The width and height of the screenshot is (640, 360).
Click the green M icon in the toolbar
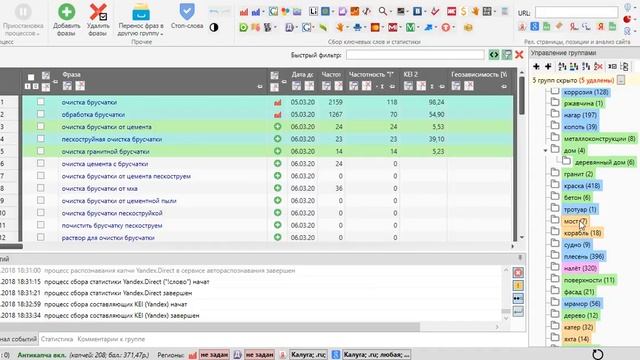(410, 27)
